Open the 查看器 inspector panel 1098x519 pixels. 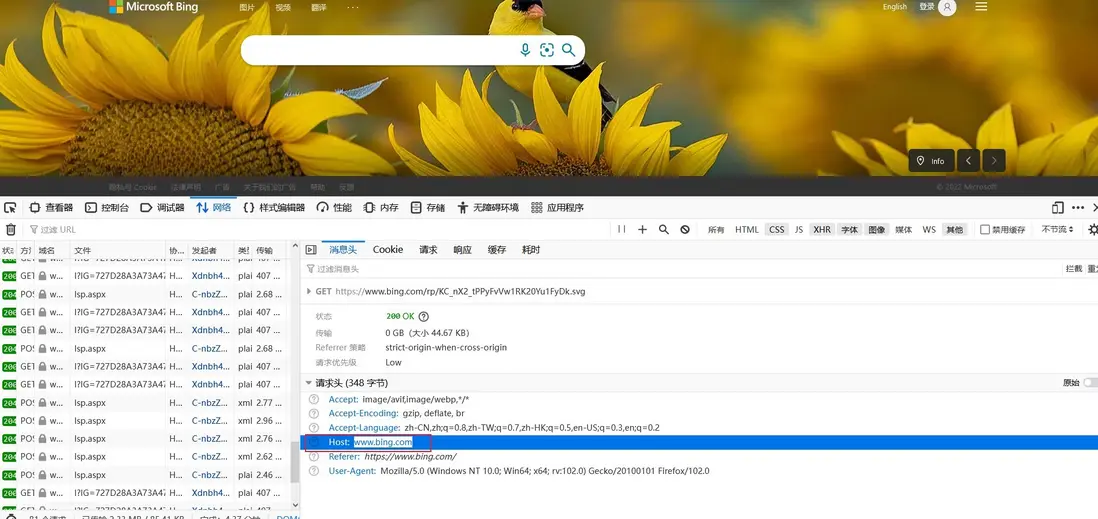click(51, 207)
